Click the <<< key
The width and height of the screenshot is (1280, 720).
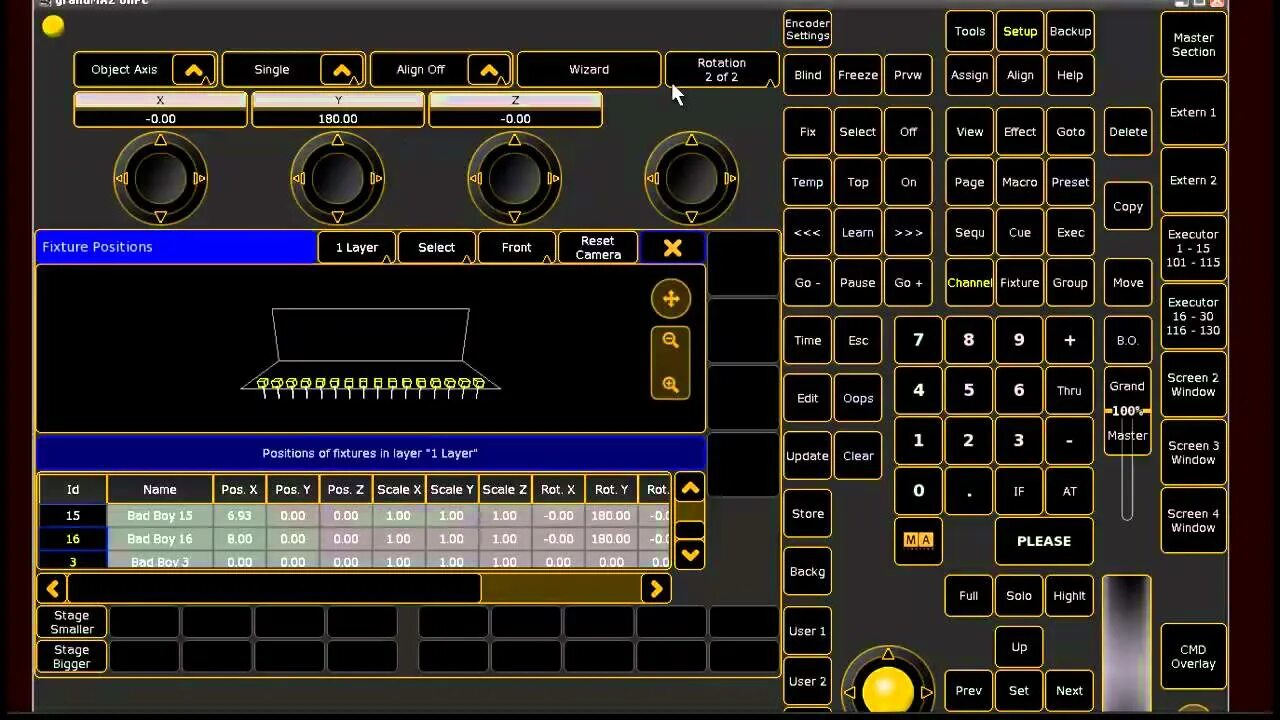pos(807,232)
